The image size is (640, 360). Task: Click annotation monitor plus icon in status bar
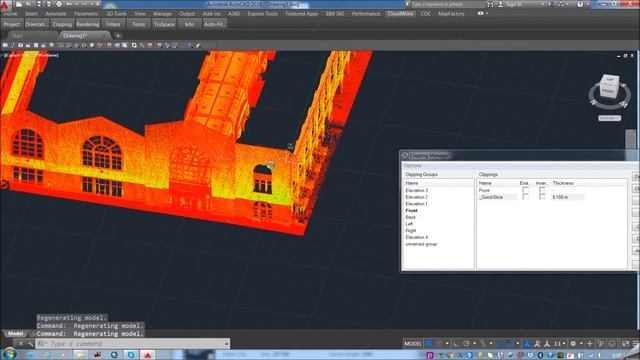590,344
